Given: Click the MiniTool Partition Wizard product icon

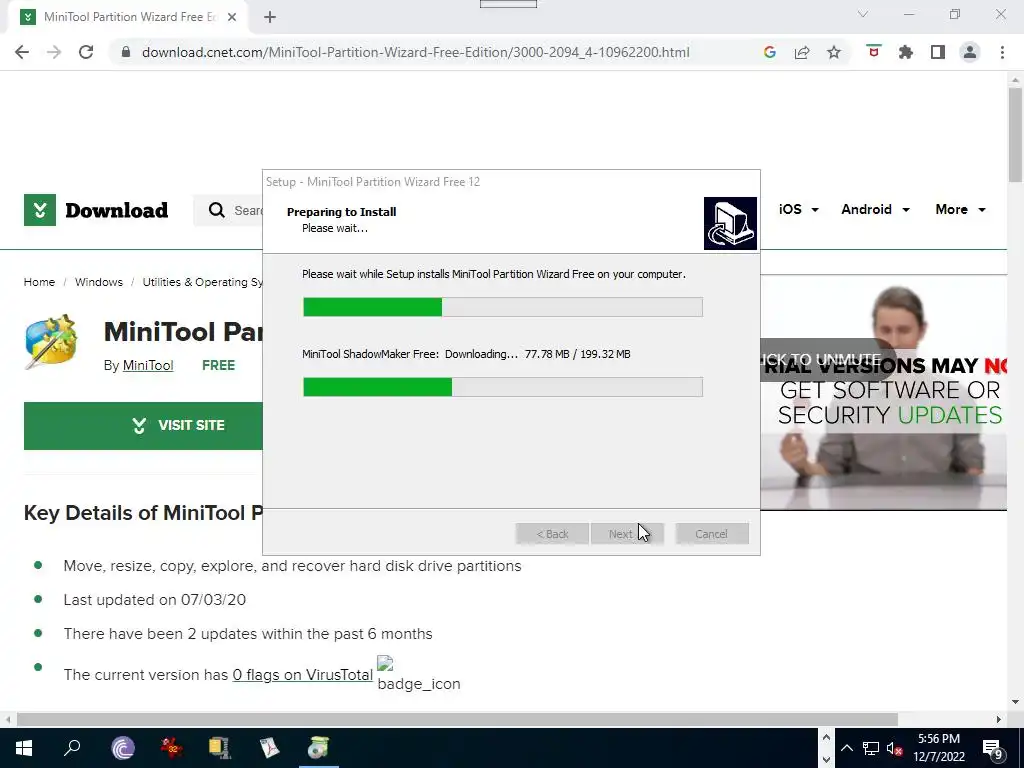Looking at the screenshot, I should coord(52,342).
